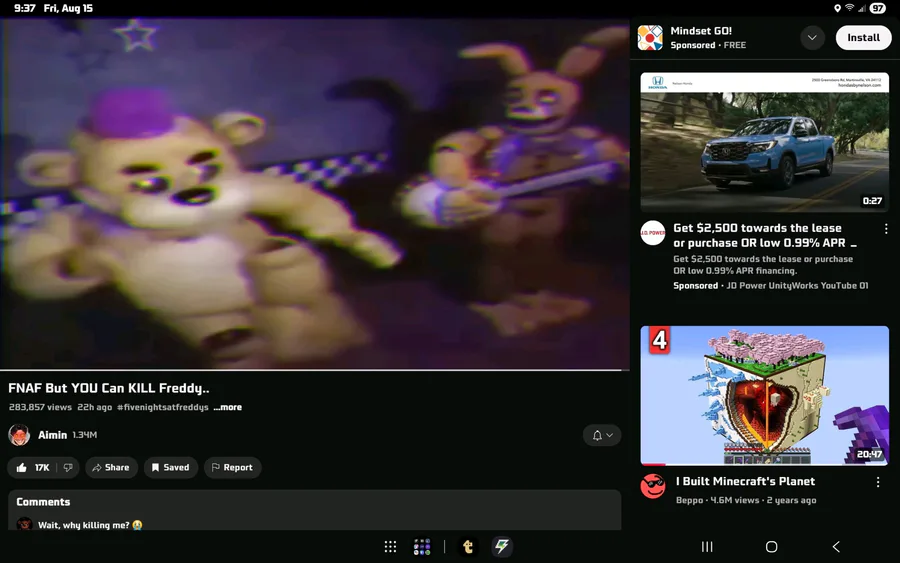Report the video with flag button

(232, 467)
